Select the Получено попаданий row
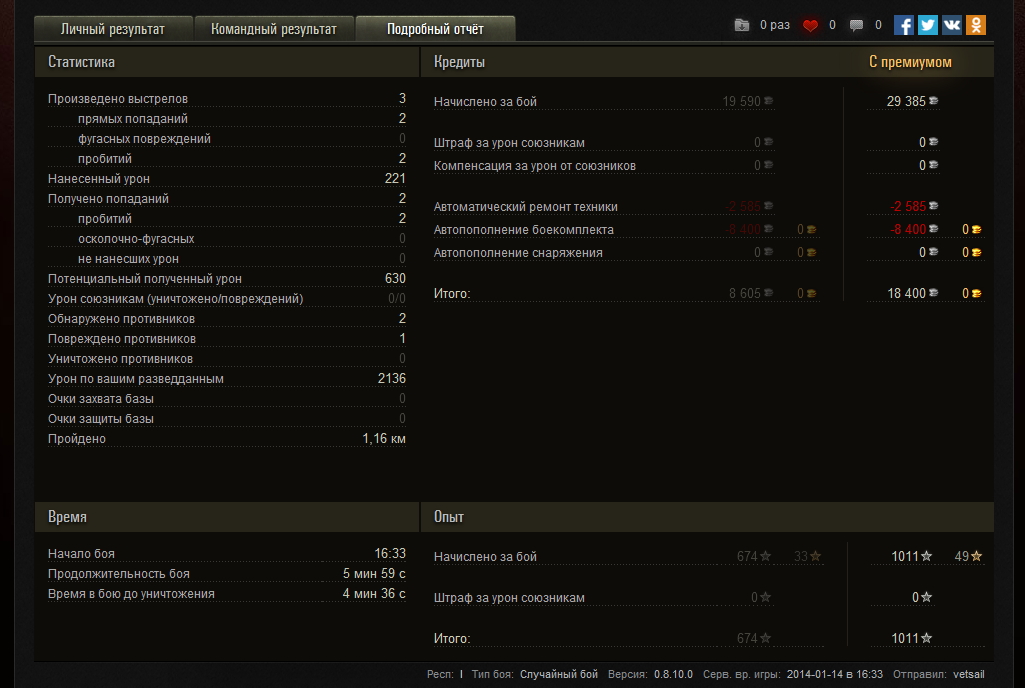 227,199
